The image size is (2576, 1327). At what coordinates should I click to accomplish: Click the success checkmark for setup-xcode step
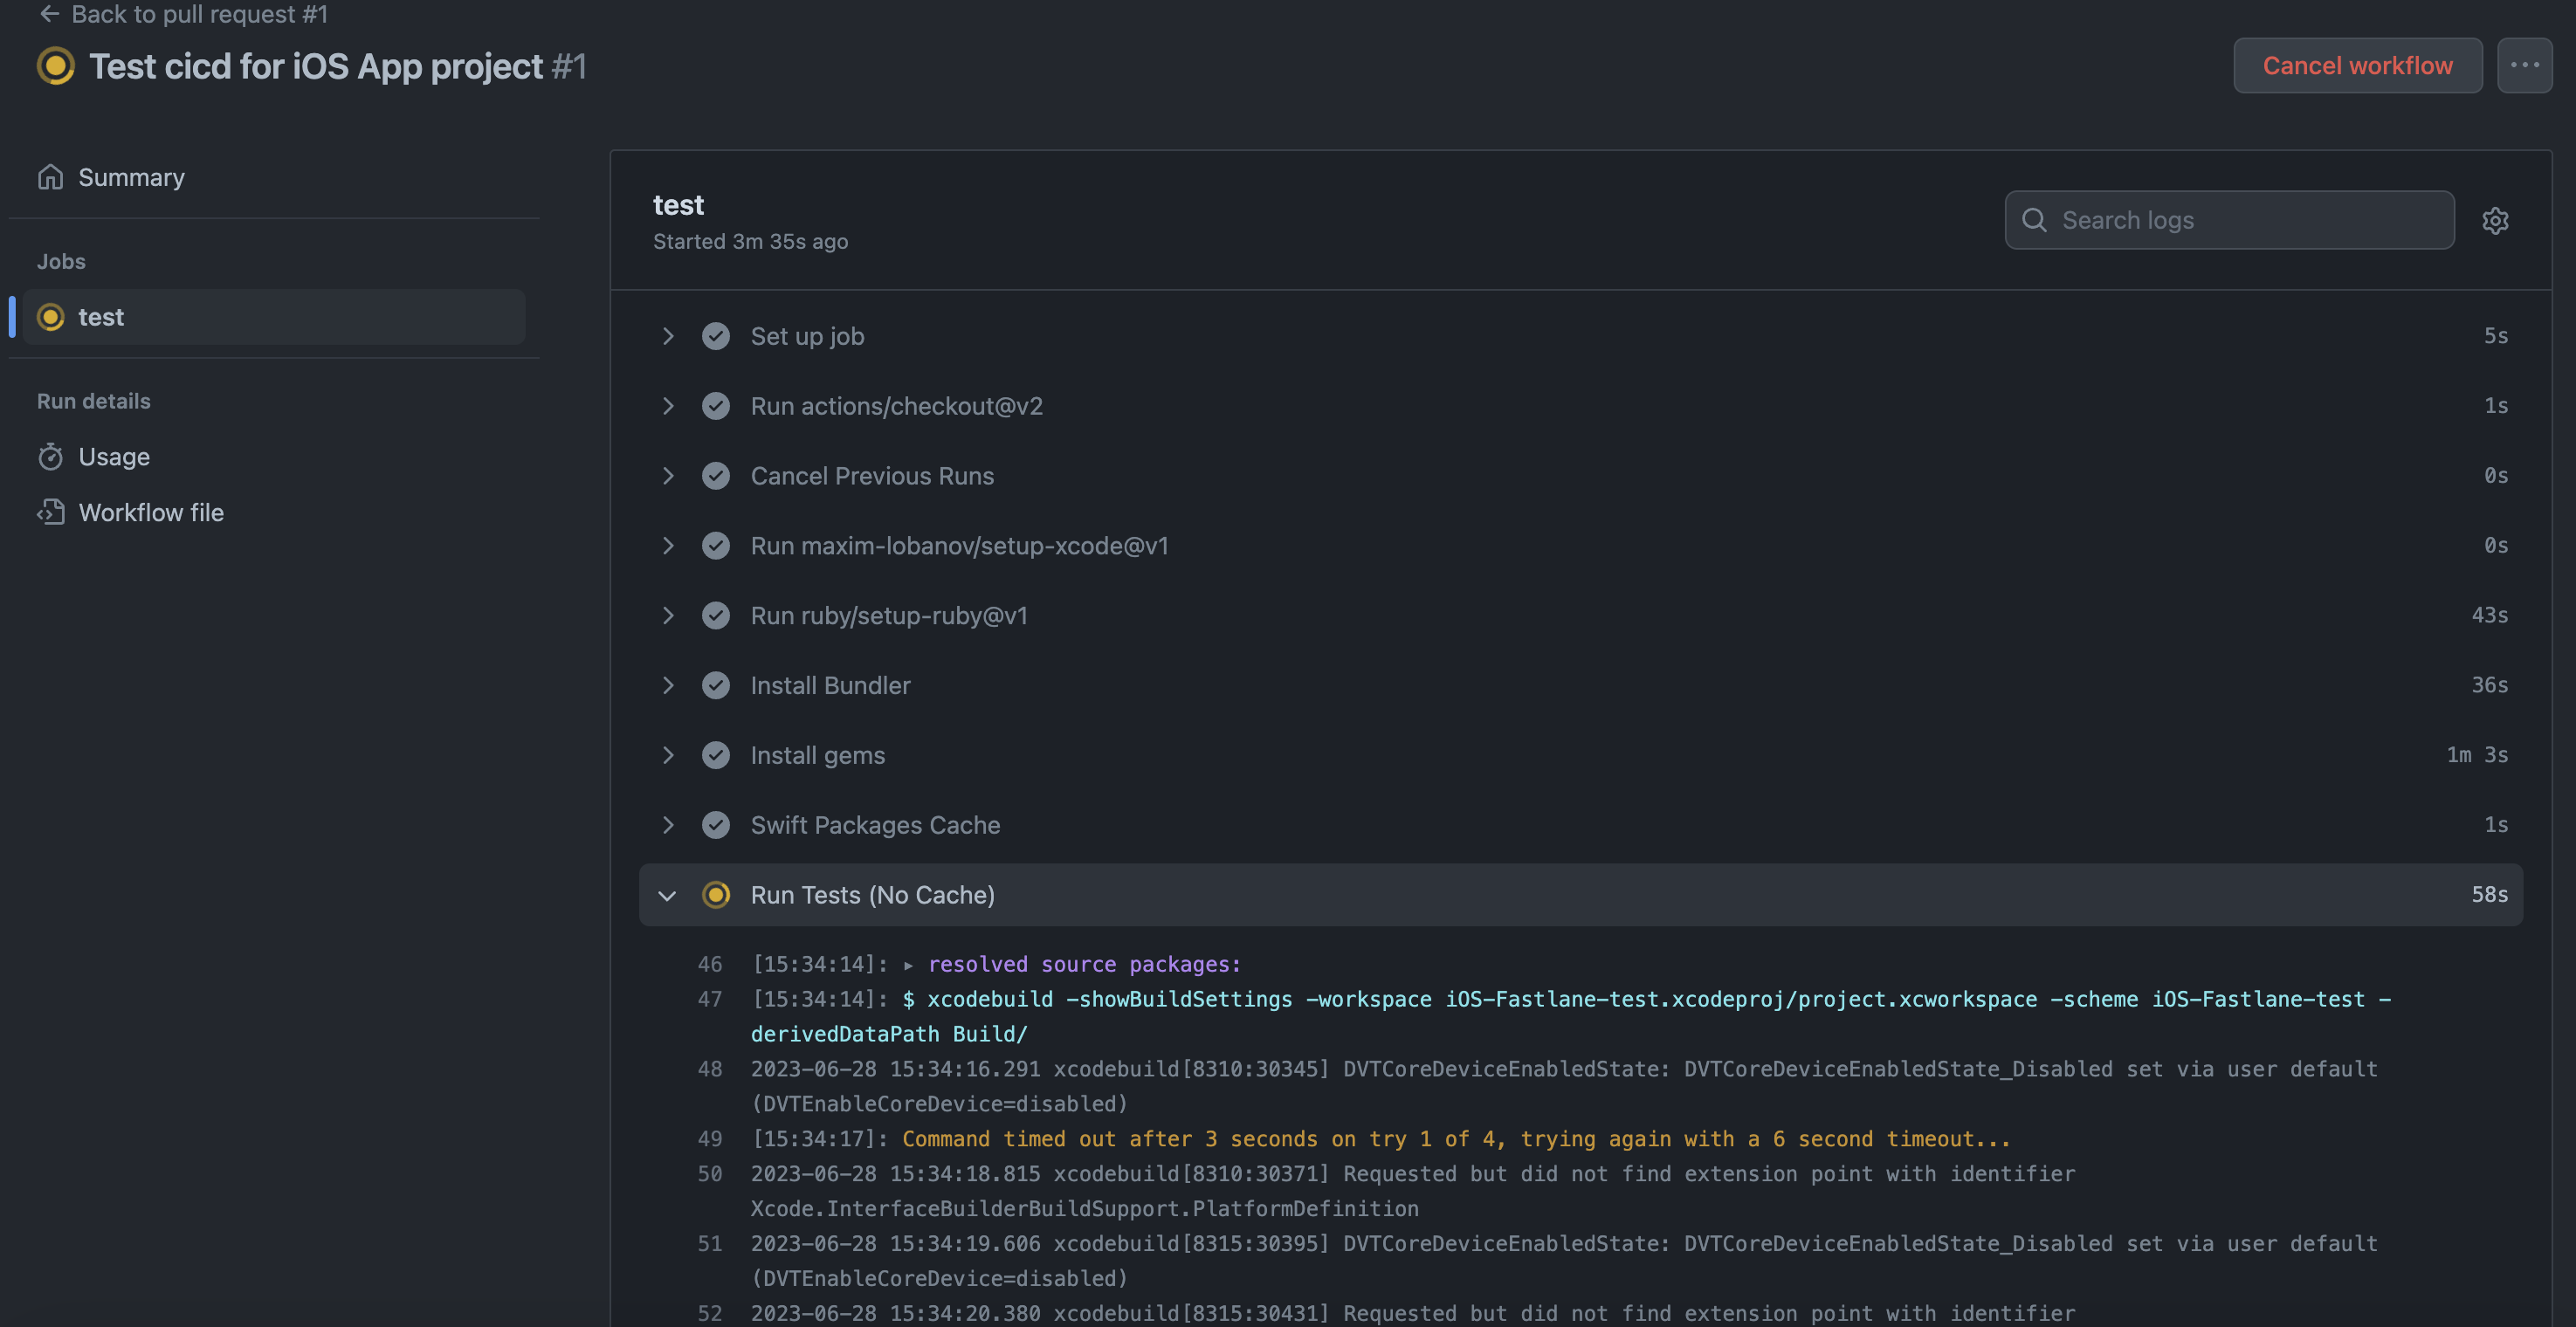coord(716,546)
